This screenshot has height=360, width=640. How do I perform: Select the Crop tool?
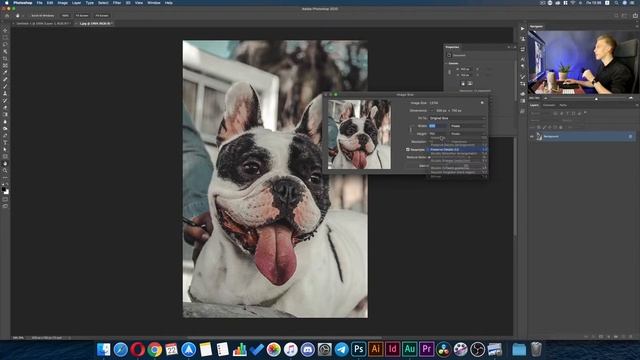pyautogui.click(x=5, y=58)
